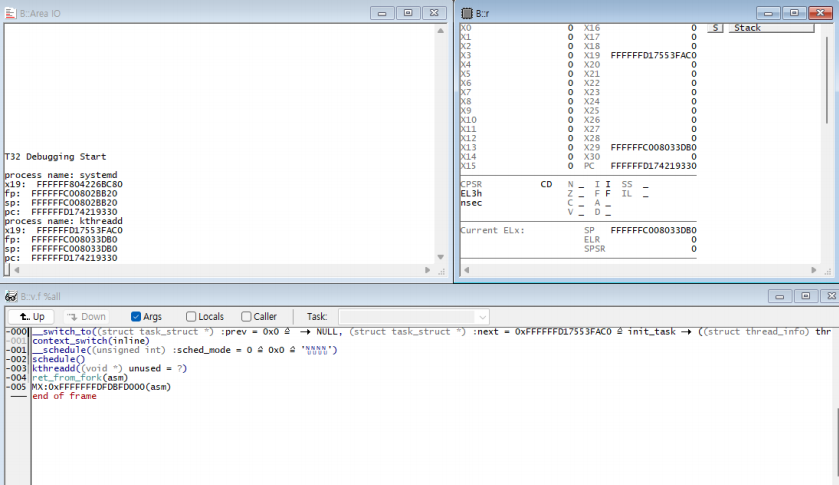Enable the Locals checkbox
This screenshot has width=839, height=485.
click(x=191, y=316)
